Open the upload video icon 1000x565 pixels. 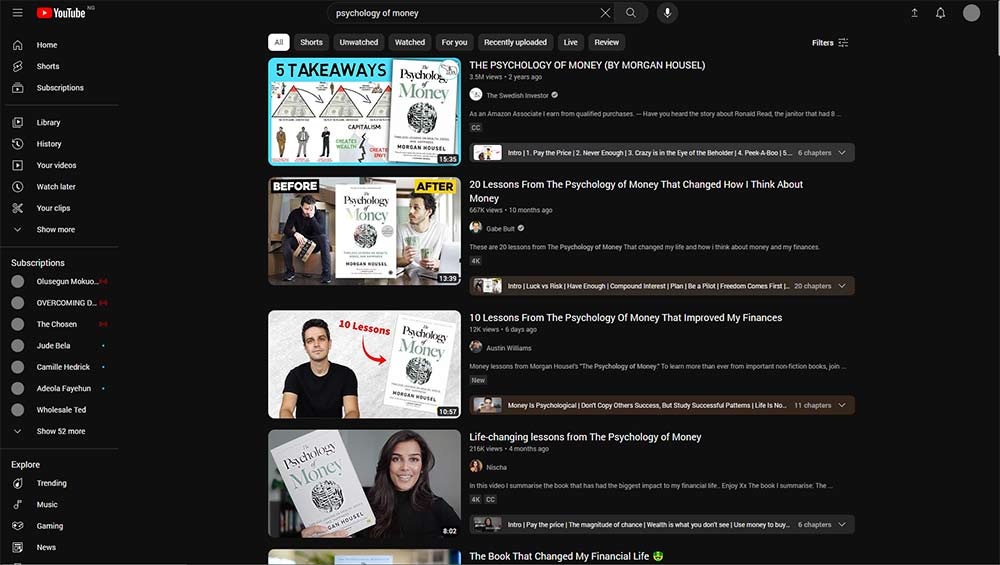click(x=915, y=13)
